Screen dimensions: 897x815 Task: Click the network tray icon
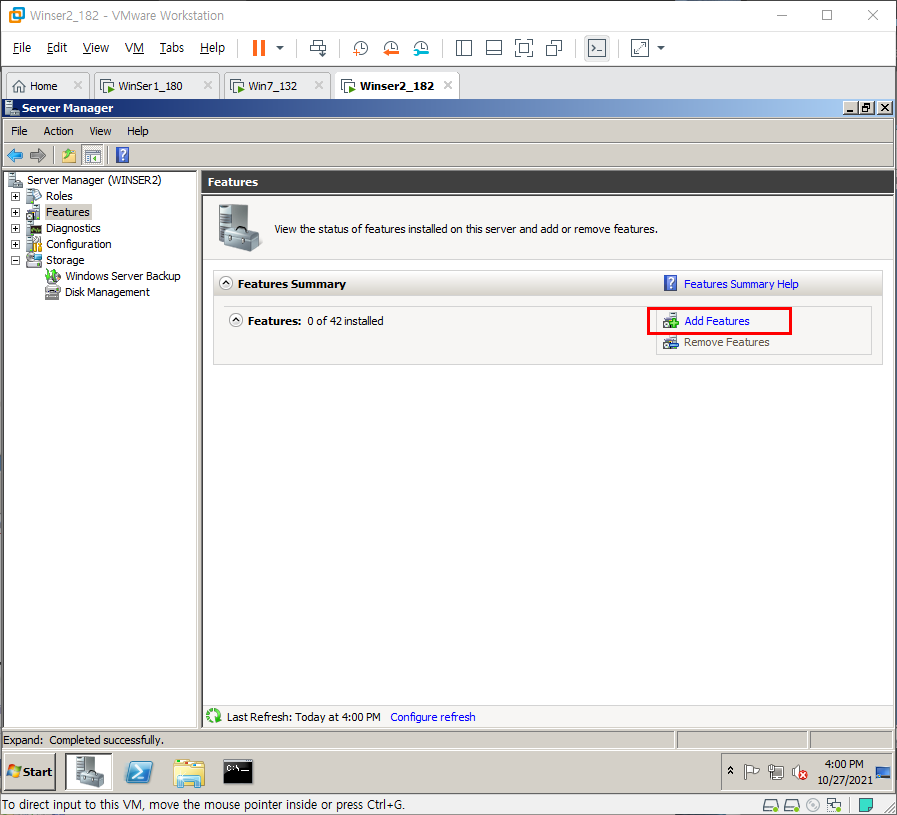pos(776,772)
